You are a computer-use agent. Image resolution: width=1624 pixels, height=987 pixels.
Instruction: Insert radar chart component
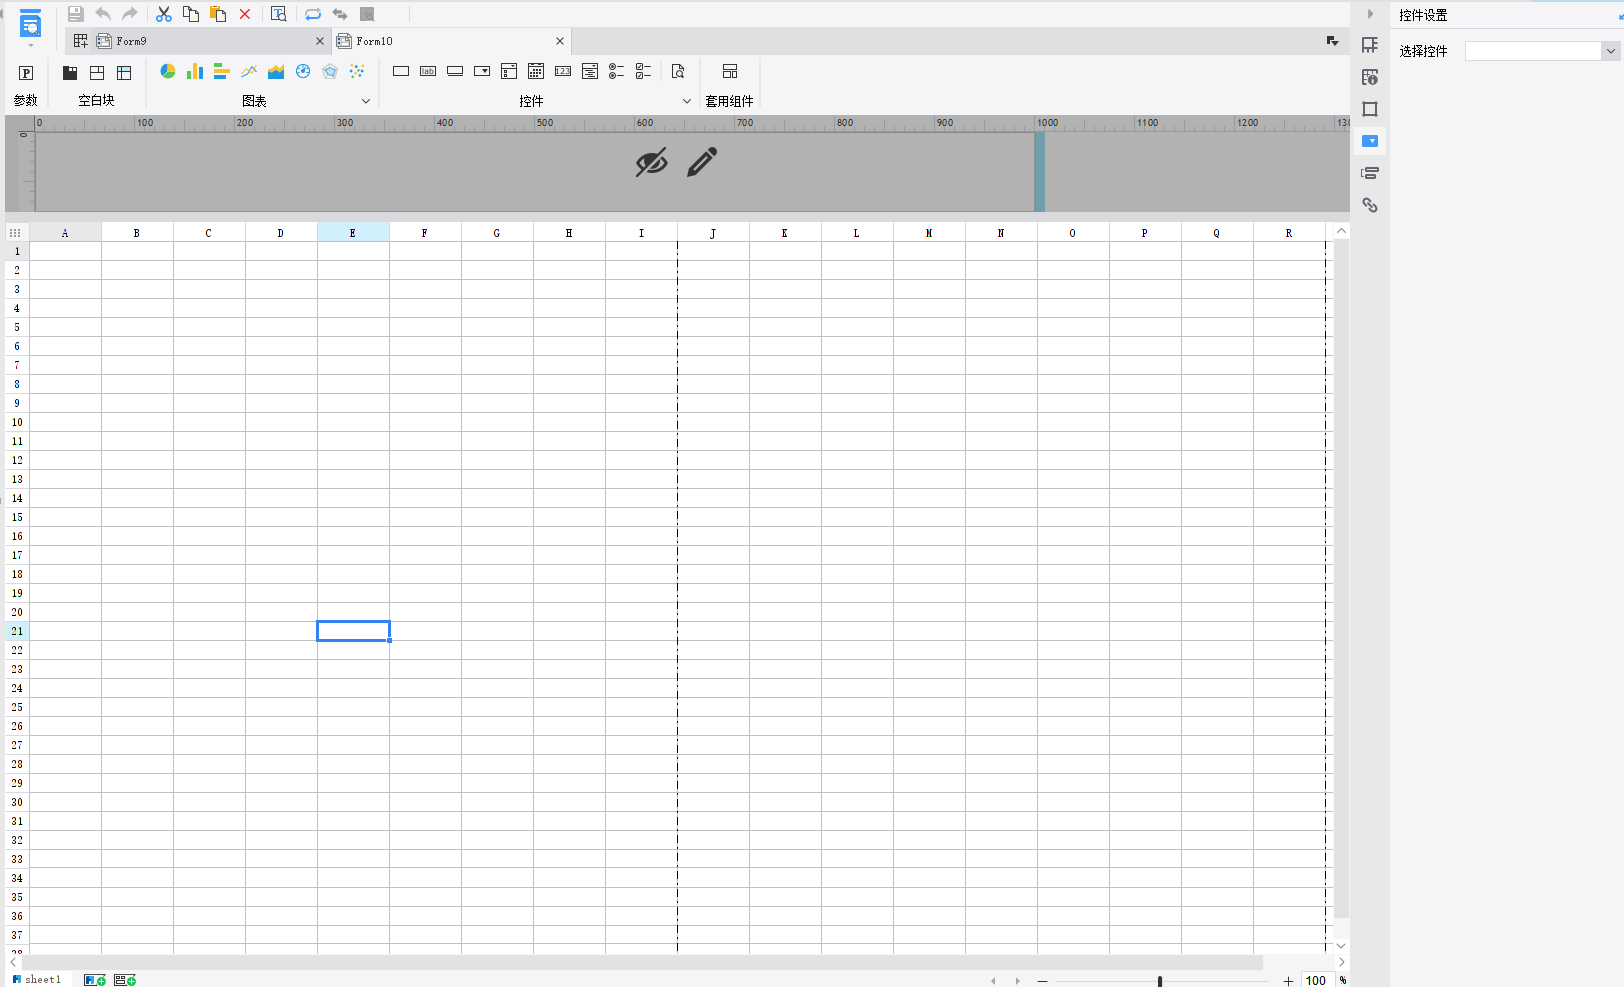point(330,71)
